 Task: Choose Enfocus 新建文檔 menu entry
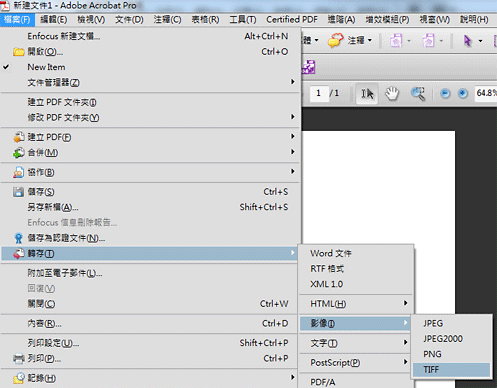[151, 36]
